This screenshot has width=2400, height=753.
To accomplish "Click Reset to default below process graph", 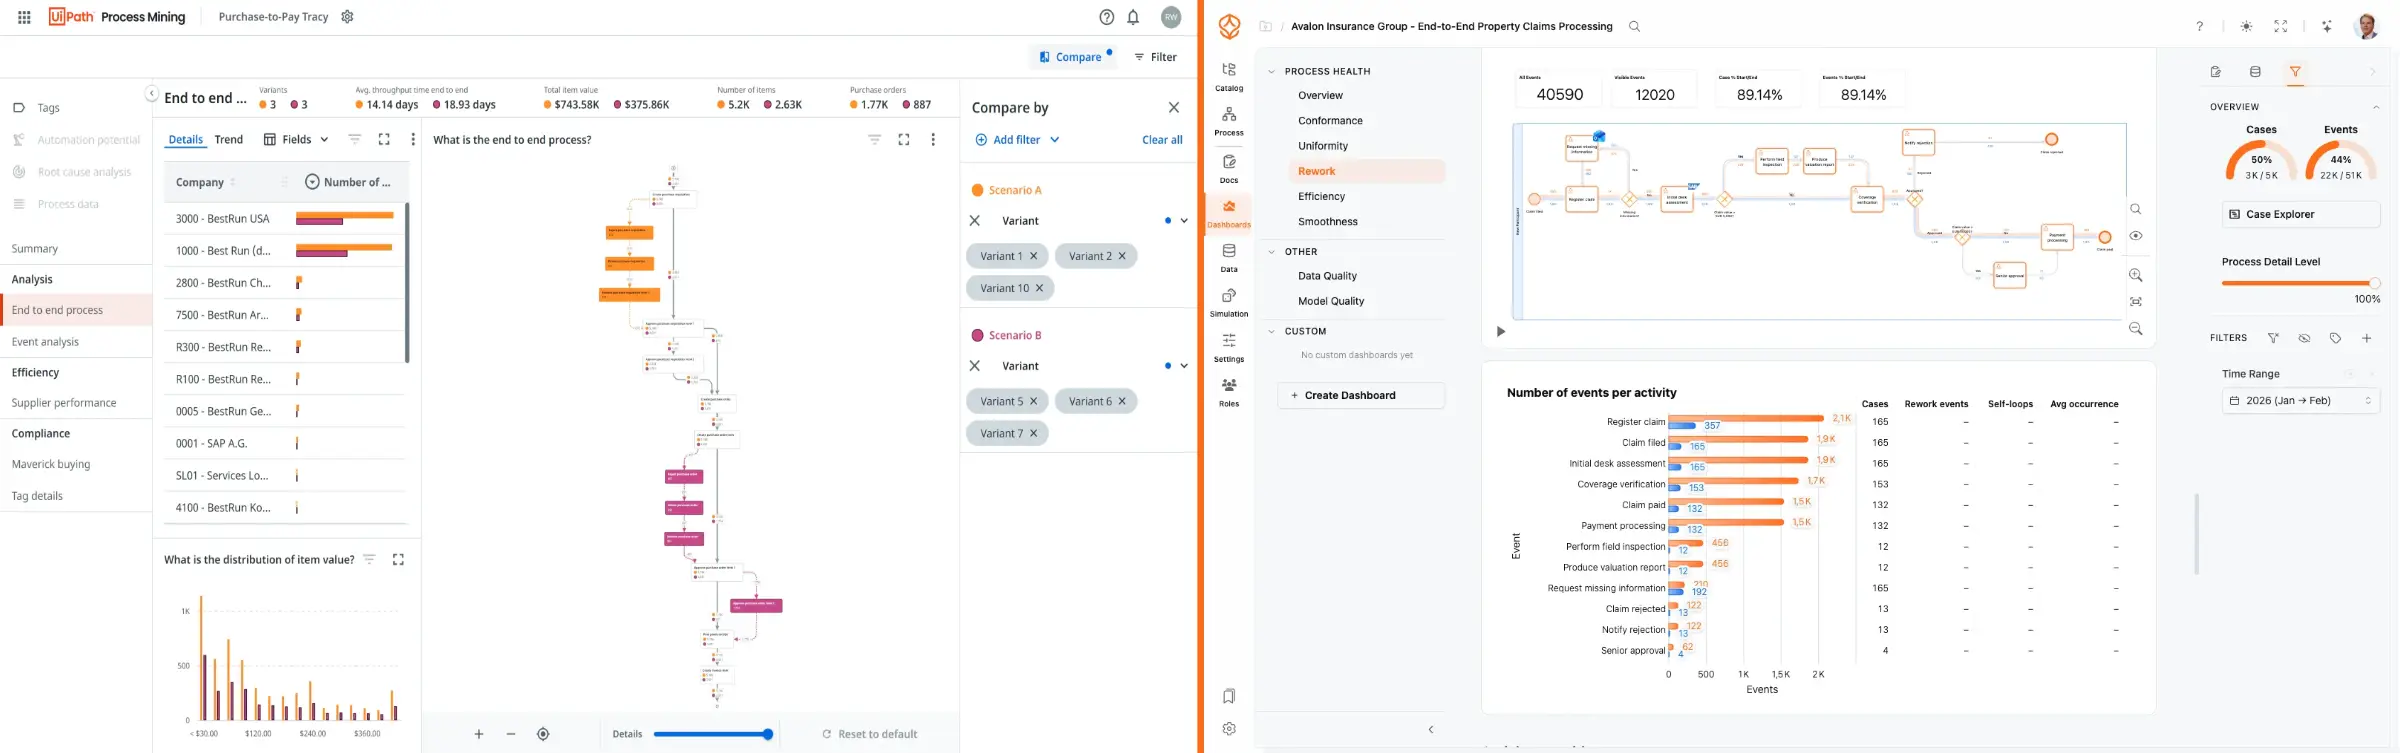I will (869, 734).
